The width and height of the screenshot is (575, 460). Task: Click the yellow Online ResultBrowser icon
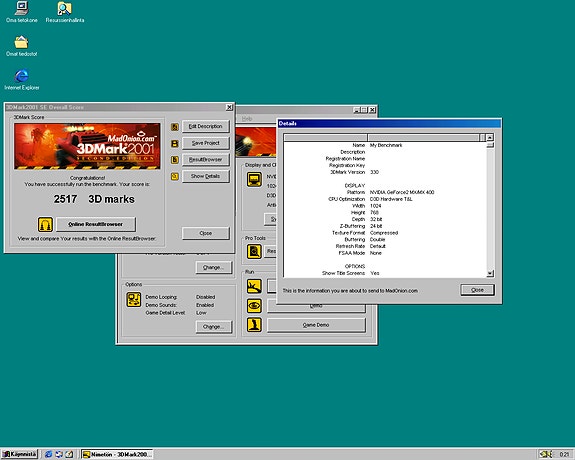coord(45,224)
